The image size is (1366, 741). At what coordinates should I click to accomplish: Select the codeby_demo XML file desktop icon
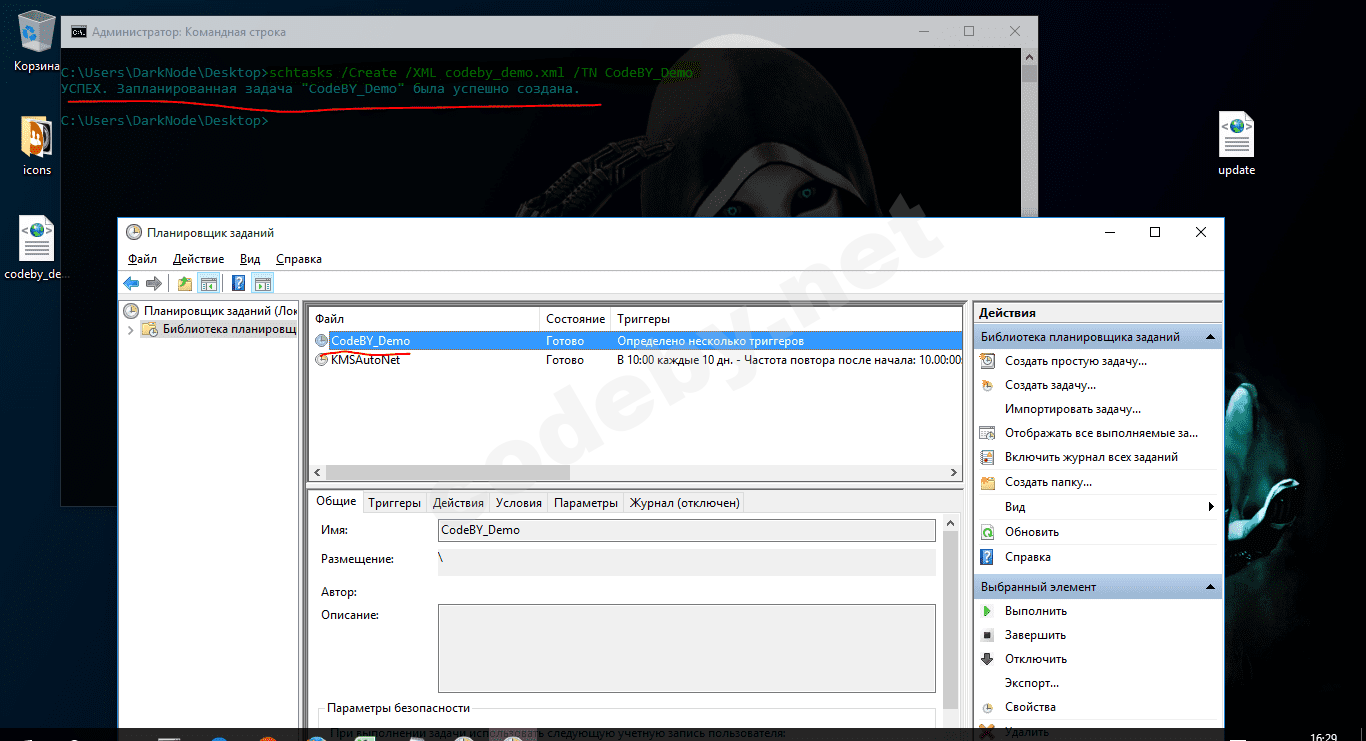pos(37,248)
